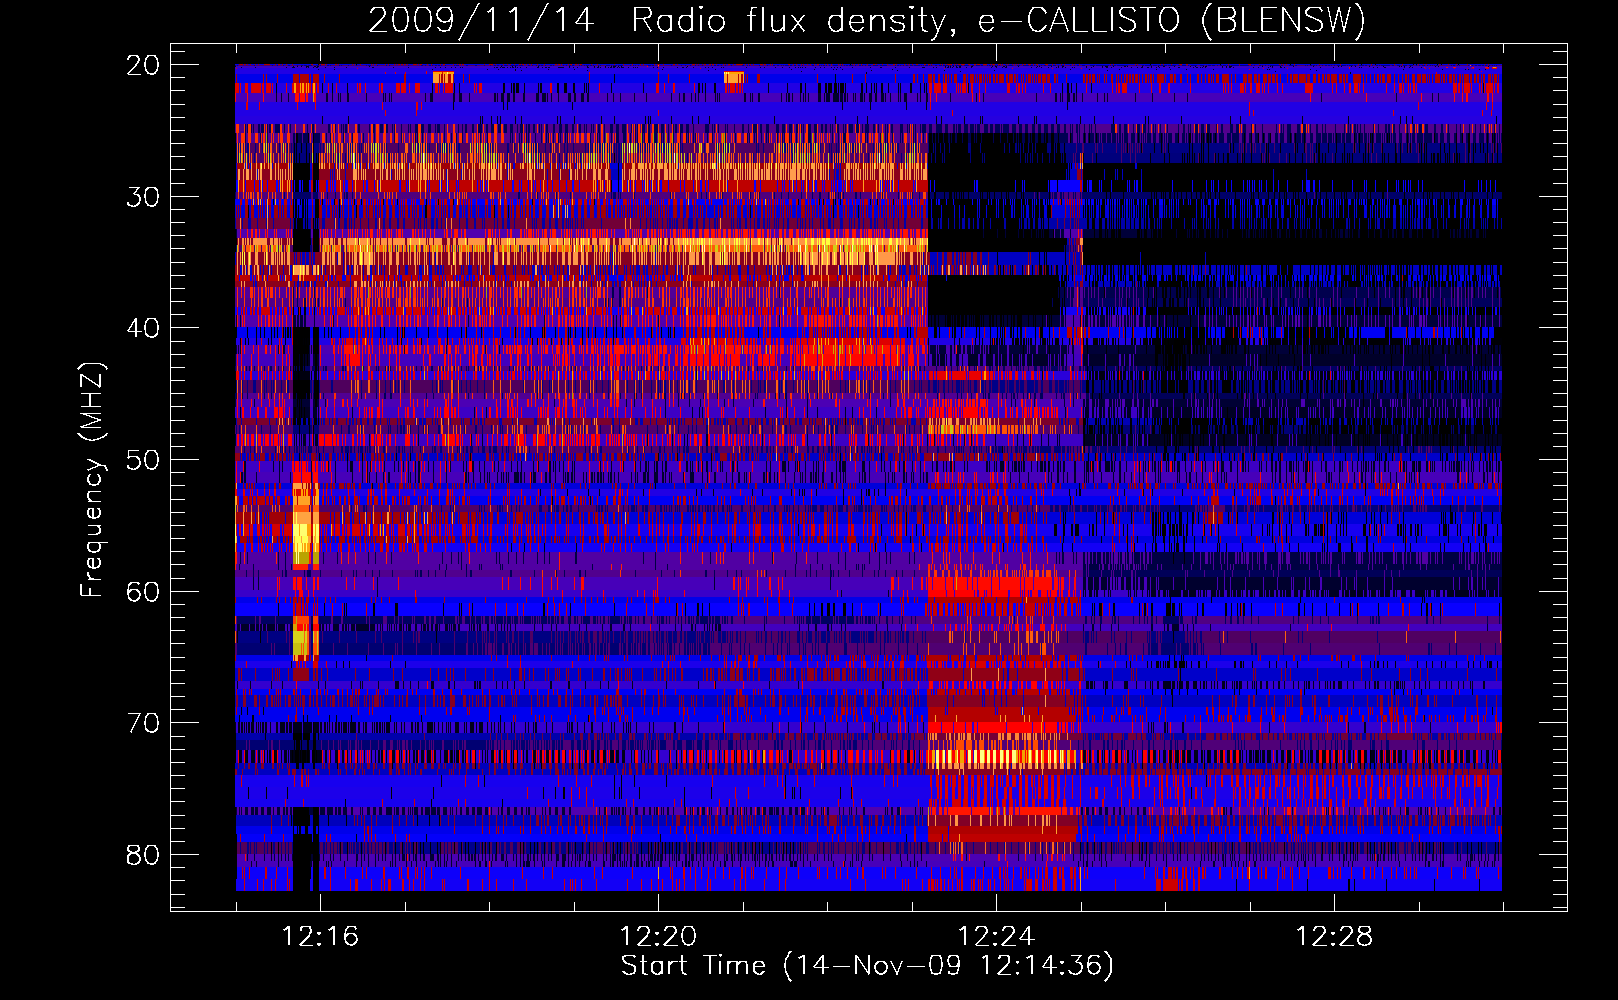Click the plot title "Radio flux density, e-CALLISTO (BLENSW)"
This screenshot has height=1000, width=1618.
(998, 21)
